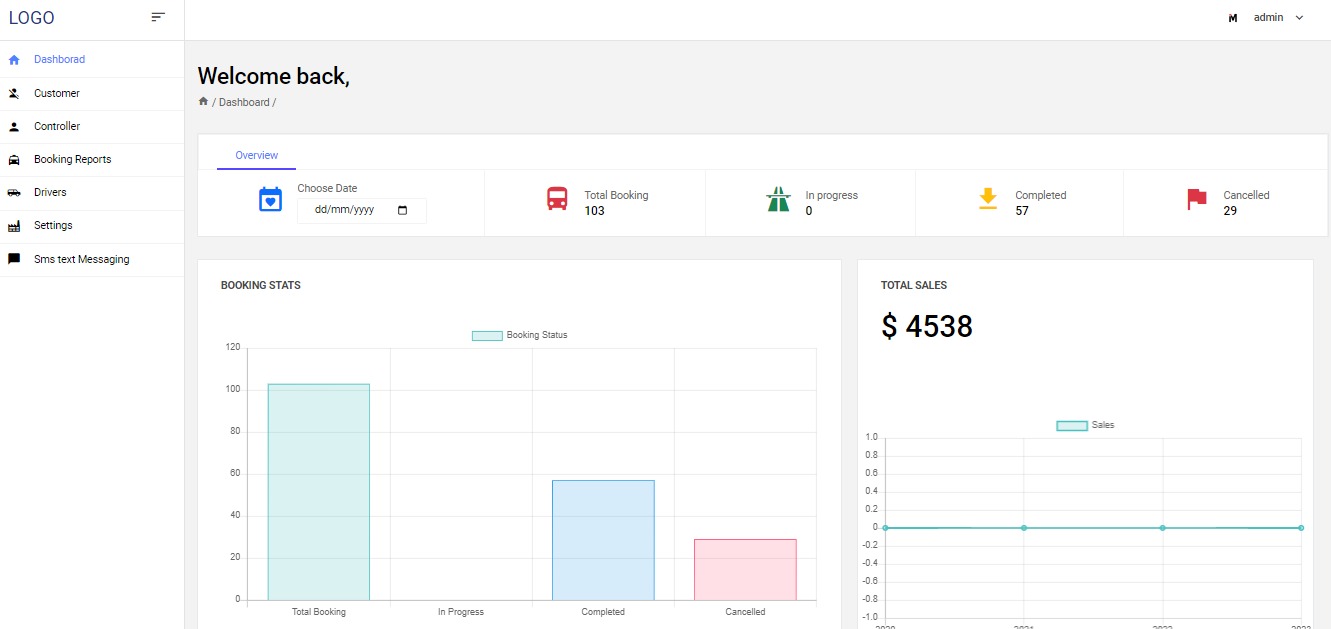Open the date picker calendar button
This screenshot has width=1331, height=629.
pyautogui.click(x=403, y=211)
